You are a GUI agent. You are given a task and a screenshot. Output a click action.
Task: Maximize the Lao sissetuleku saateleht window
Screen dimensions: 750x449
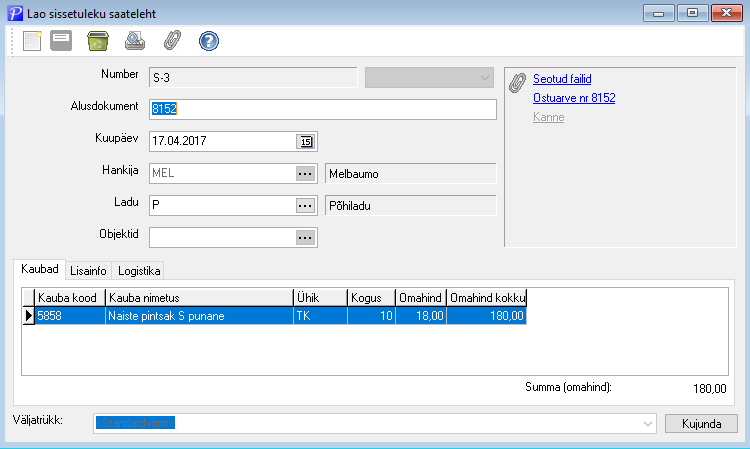coord(692,13)
